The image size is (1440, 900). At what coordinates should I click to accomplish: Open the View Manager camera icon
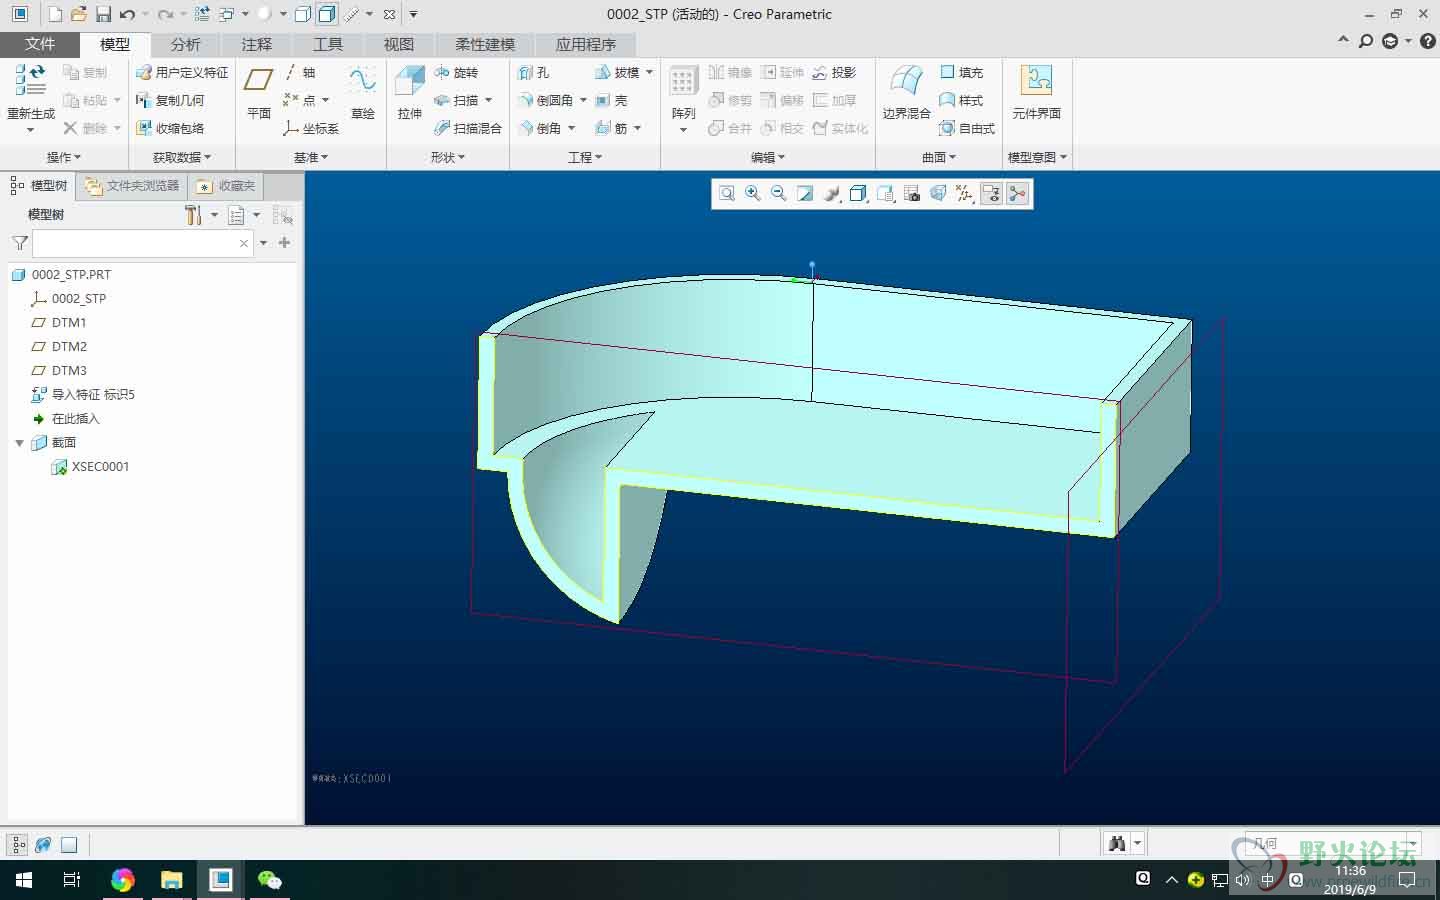[x=911, y=194]
